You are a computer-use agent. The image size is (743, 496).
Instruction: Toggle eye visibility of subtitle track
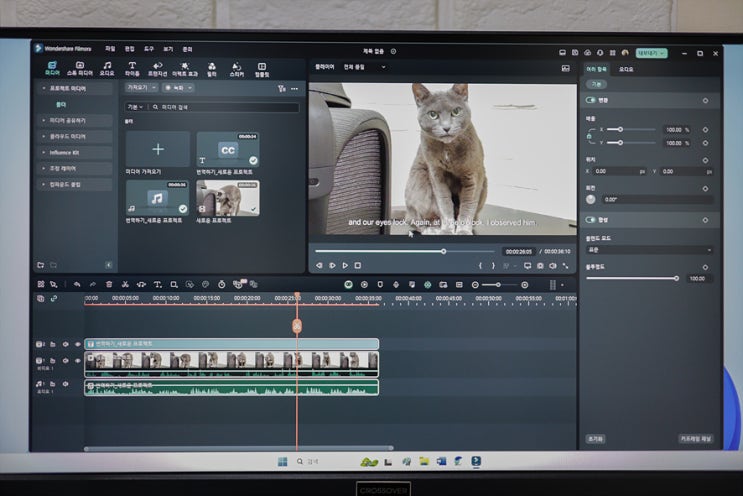click(77, 344)
